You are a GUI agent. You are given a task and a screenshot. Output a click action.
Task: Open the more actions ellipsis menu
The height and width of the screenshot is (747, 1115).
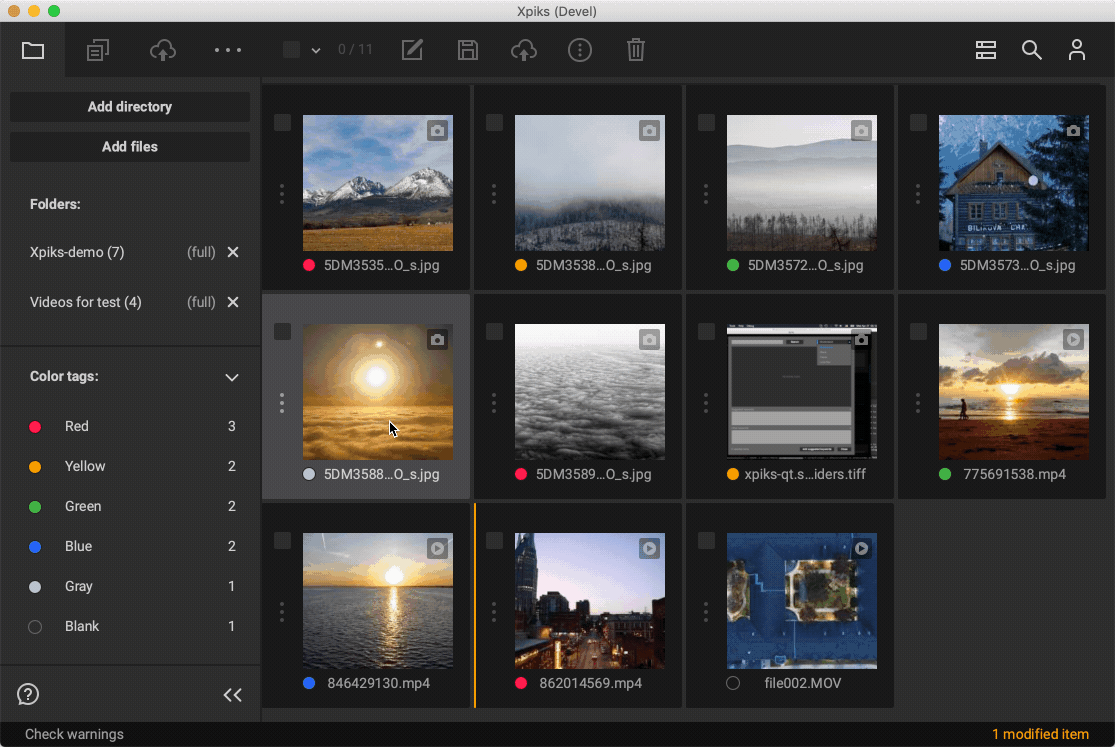pos(227,50)
